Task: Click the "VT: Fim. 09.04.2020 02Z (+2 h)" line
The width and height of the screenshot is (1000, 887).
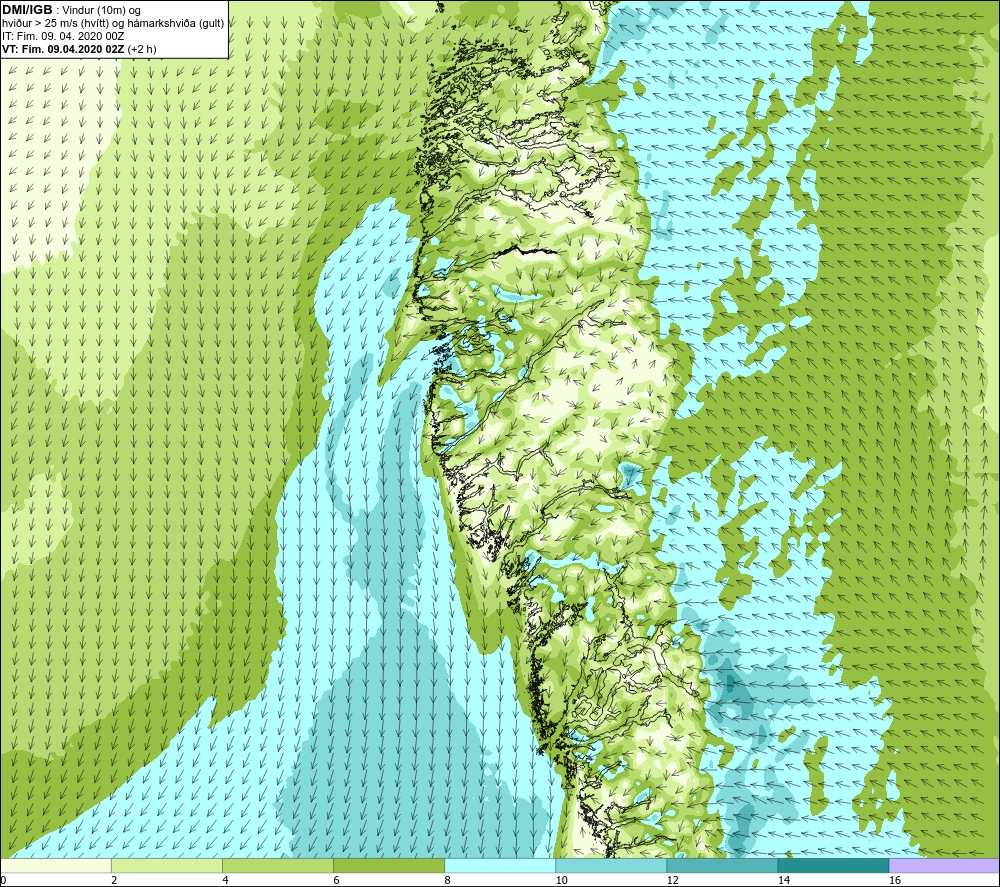Action: point(79,49)
